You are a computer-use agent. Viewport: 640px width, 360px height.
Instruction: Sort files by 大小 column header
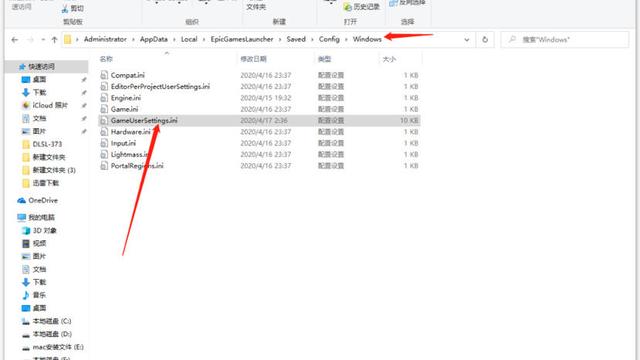[389, 59]
